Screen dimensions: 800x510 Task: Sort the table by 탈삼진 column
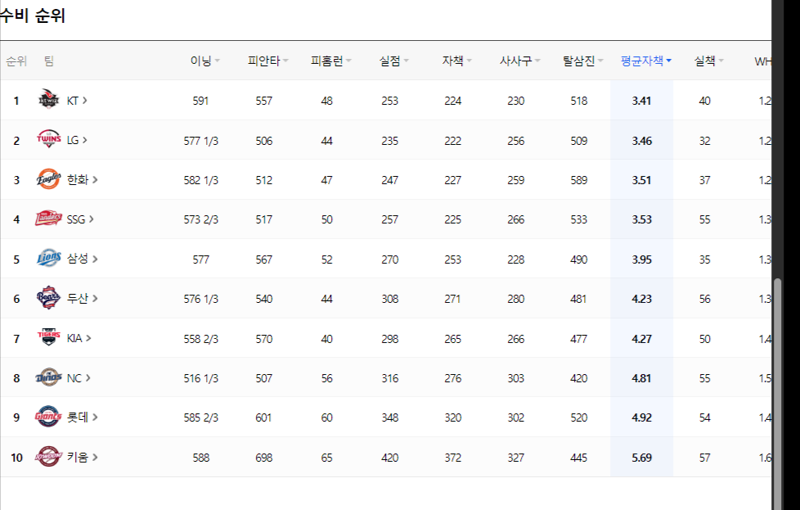click(583, 61)
